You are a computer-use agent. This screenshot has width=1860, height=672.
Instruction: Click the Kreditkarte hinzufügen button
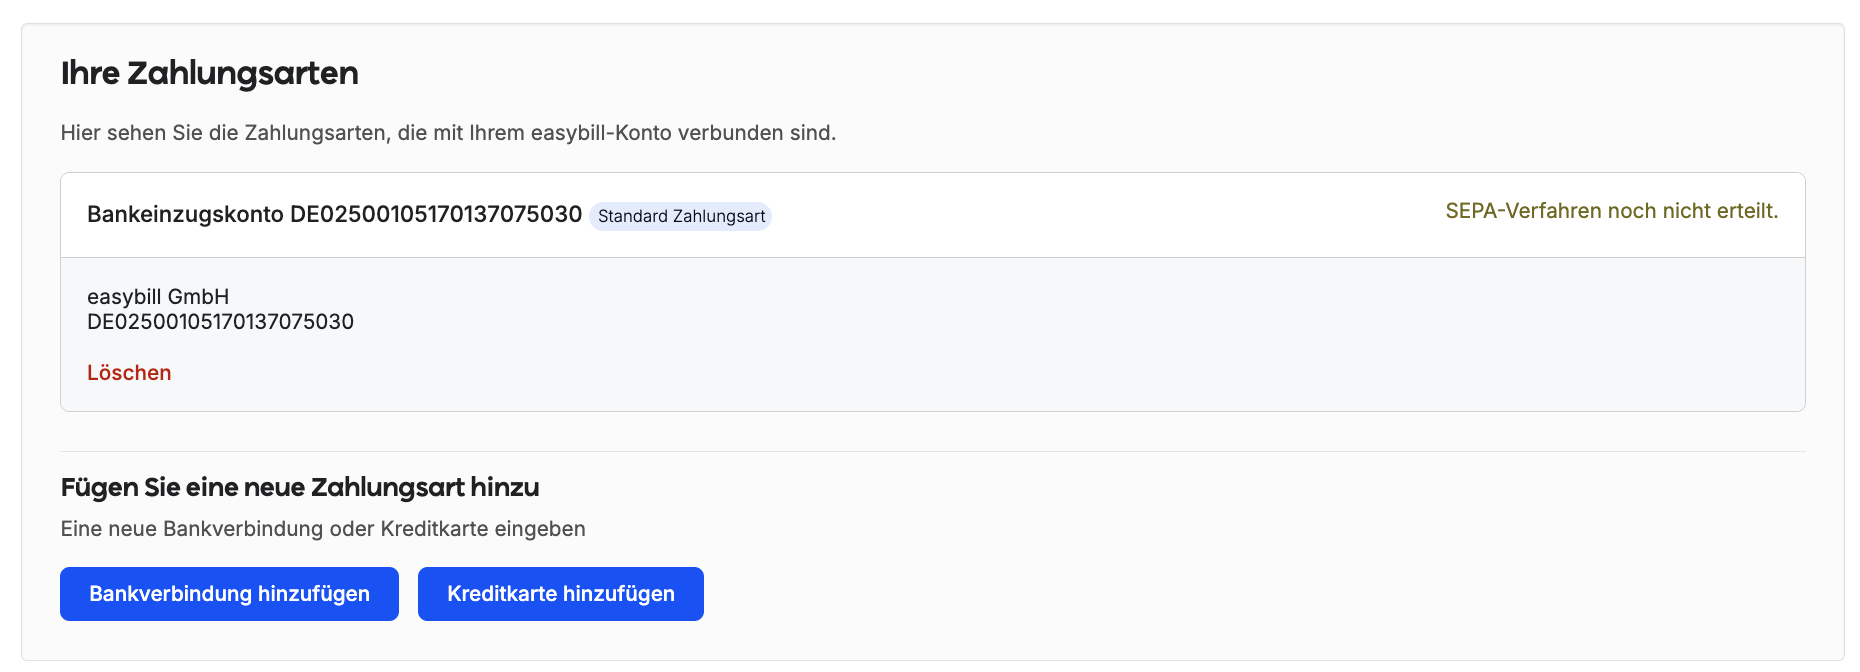[561, 594]
